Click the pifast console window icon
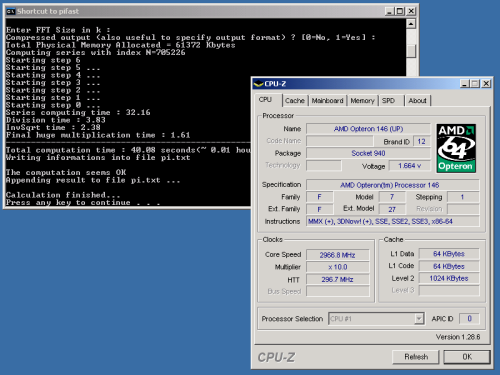The width and height of the screenshot is (500, 375). pyautogui.click(x=10, y=11)
